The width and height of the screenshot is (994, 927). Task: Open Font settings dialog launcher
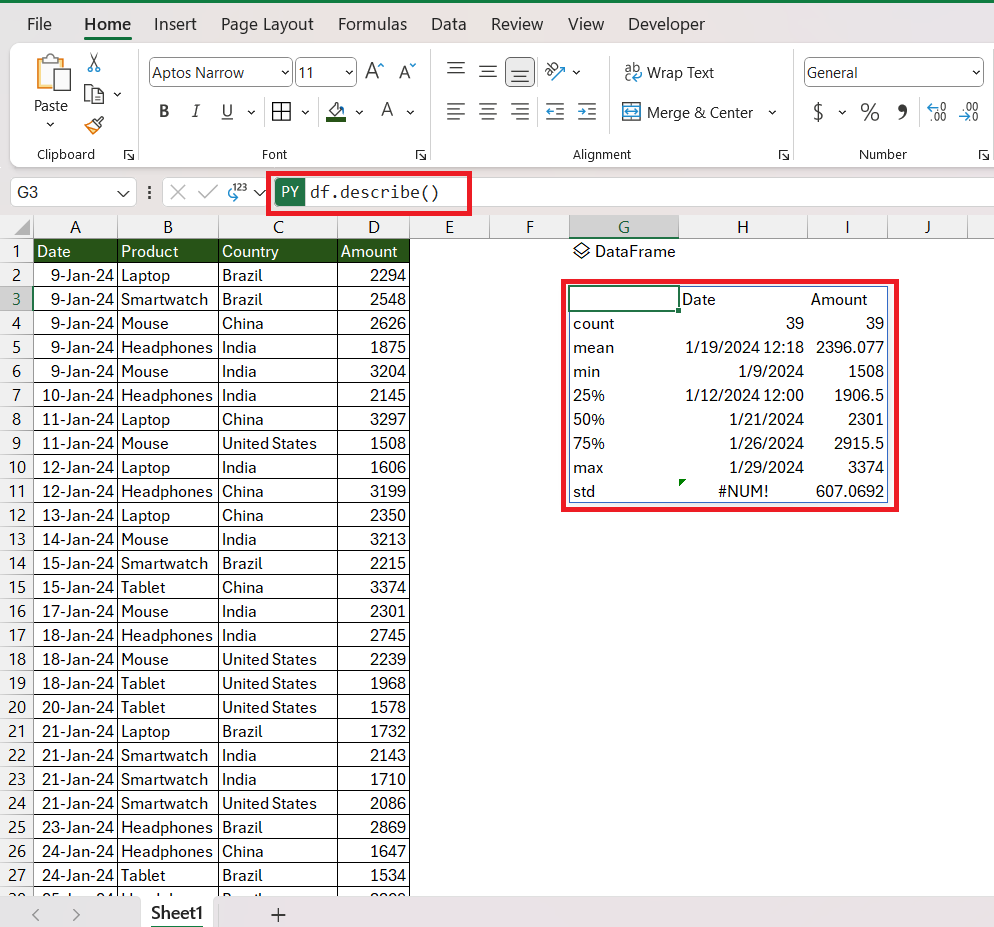421,155
